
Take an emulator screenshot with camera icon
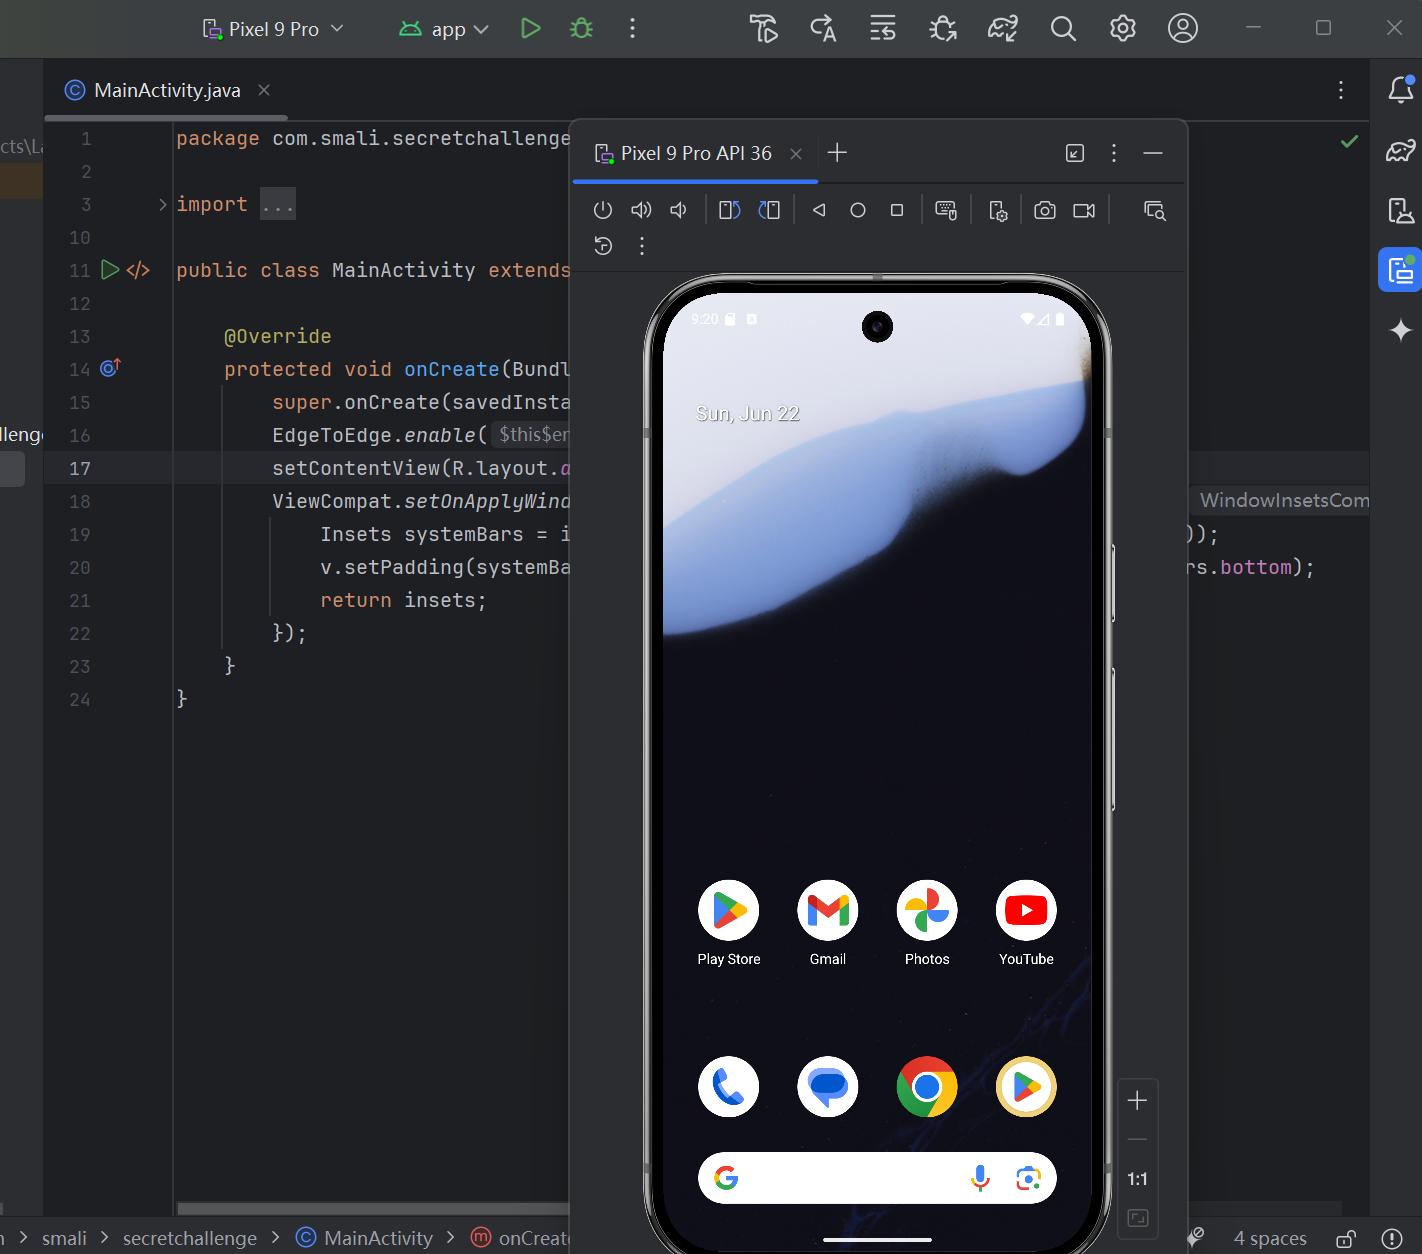coord(1045,210)
